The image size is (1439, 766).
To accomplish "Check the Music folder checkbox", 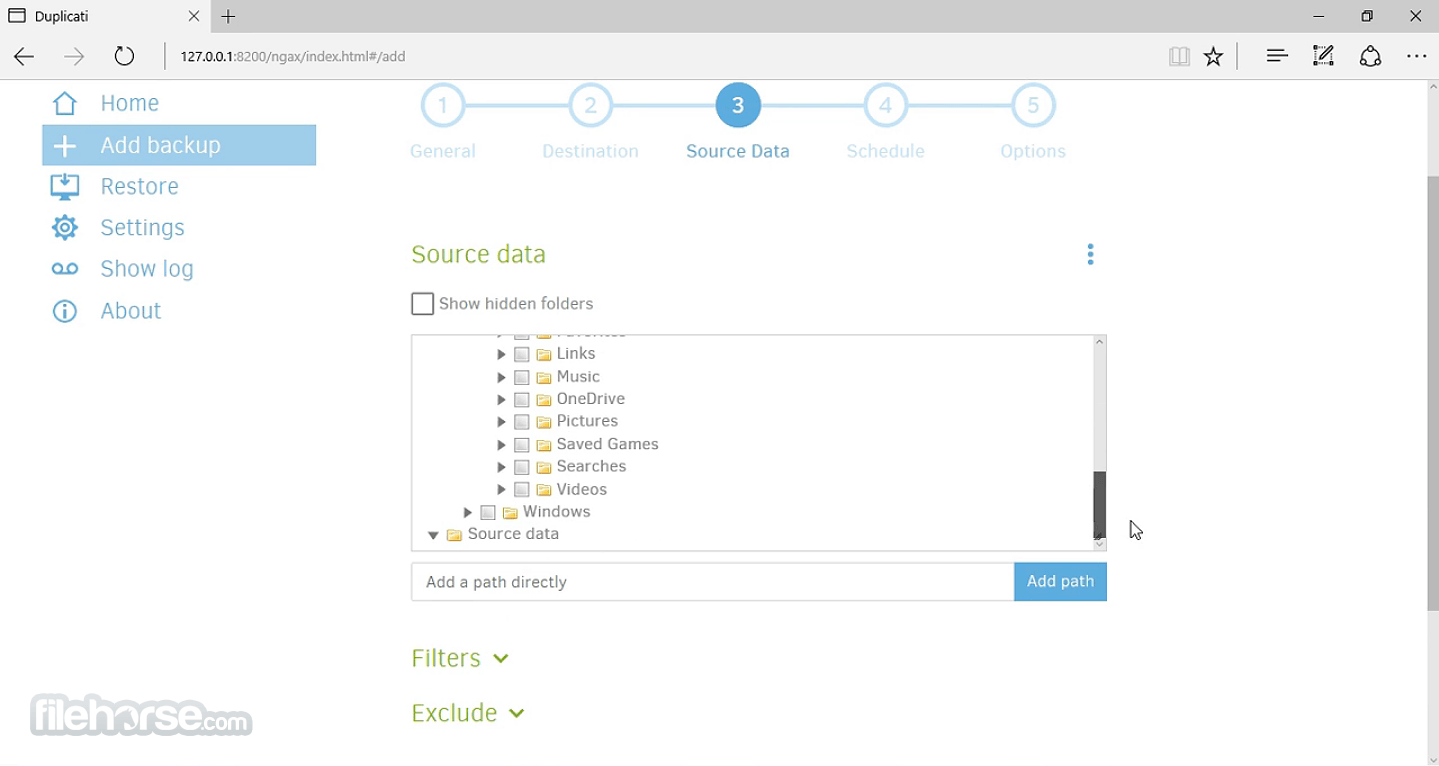I will (522, 378).
